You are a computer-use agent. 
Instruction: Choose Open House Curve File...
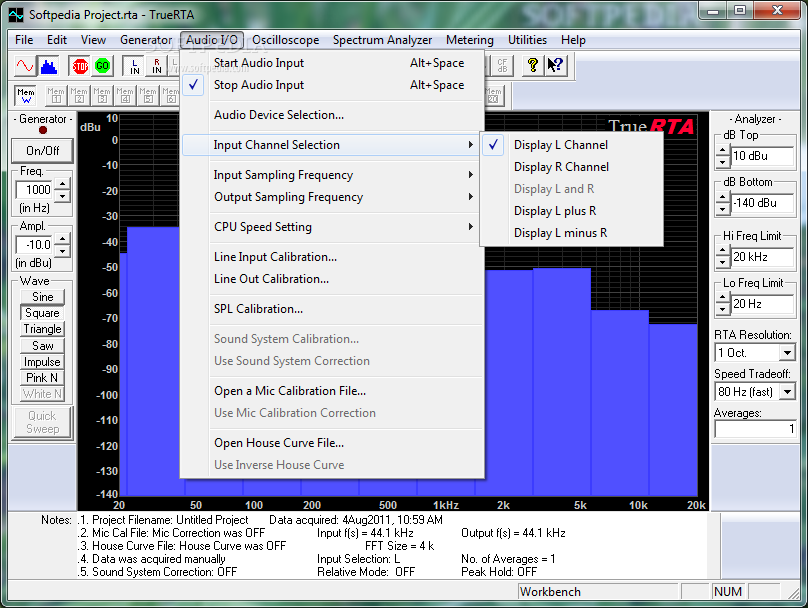coord(332,443)
